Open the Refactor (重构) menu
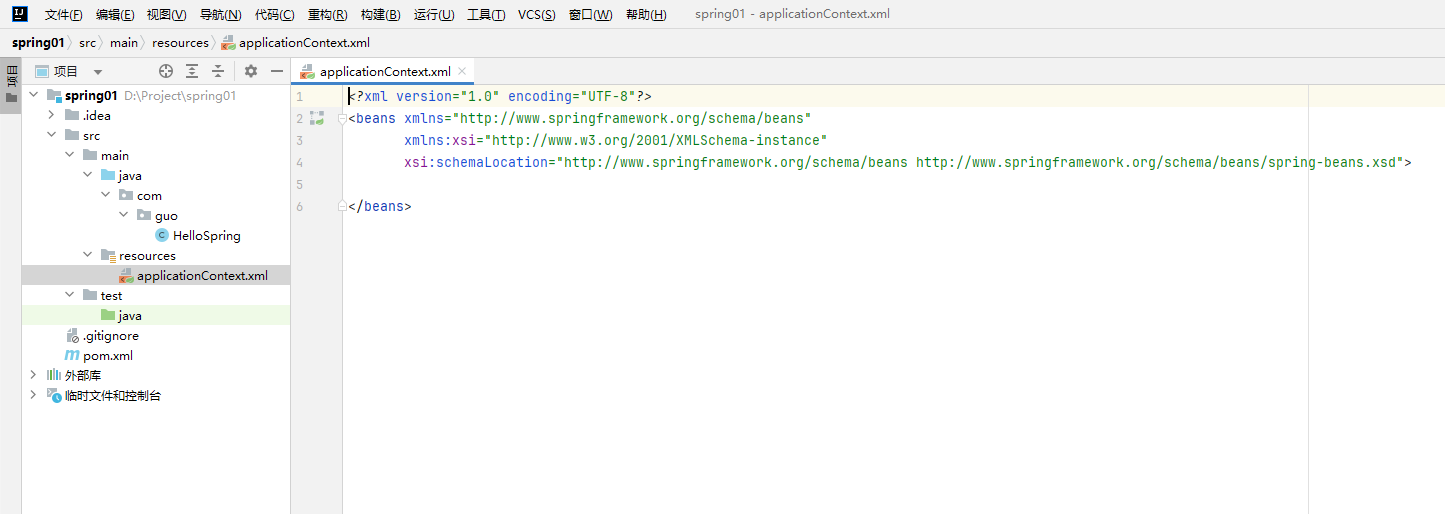 click(x=327, y=15)
